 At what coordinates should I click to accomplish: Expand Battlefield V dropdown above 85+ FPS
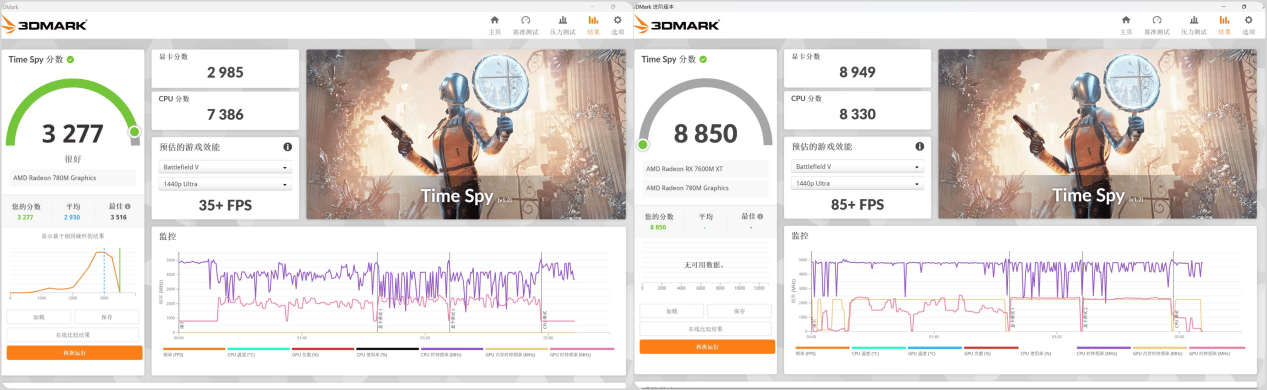pos(857,167)
